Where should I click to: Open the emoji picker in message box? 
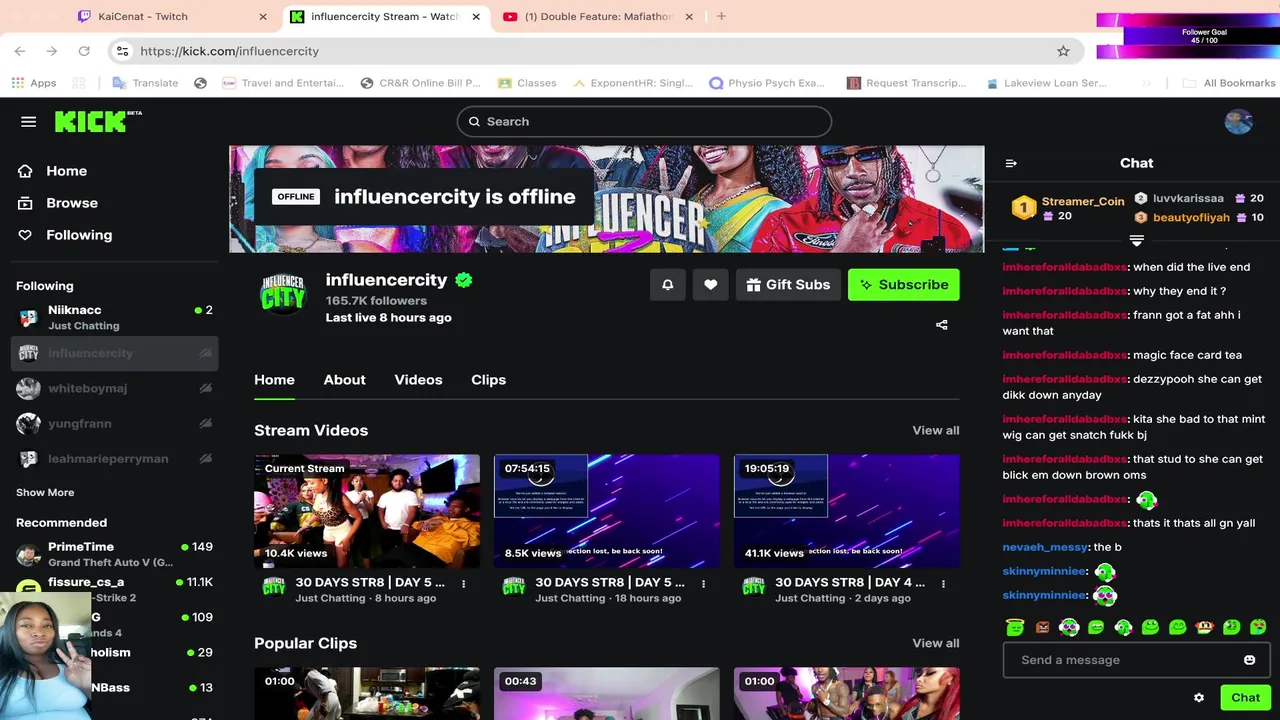pyautogui.click(x=1249, y=660)
